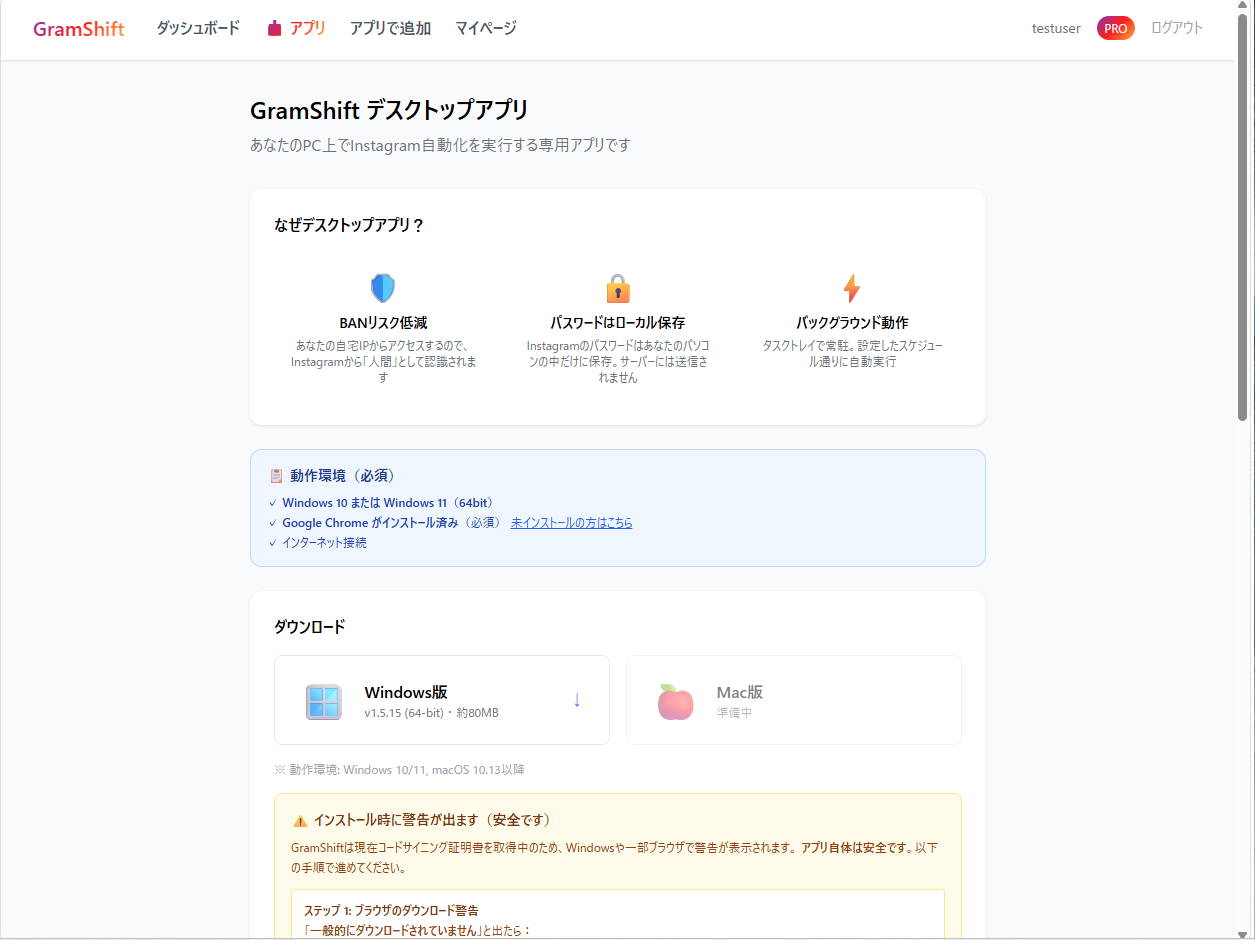Download the Windows版 app
1255x940 pixels.
tap(442, 700)
